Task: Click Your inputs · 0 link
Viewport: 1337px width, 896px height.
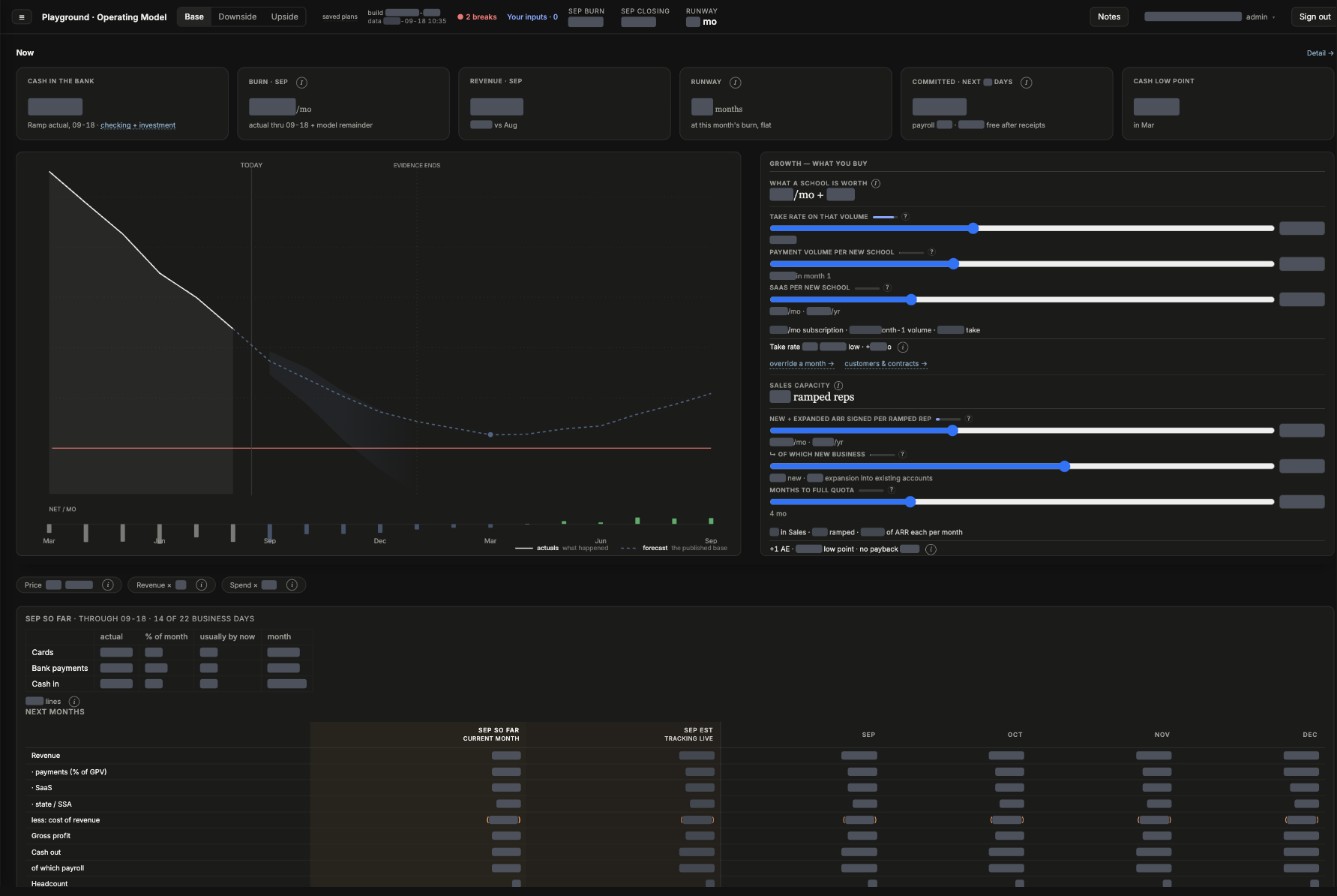Action: tap(532, 17)
